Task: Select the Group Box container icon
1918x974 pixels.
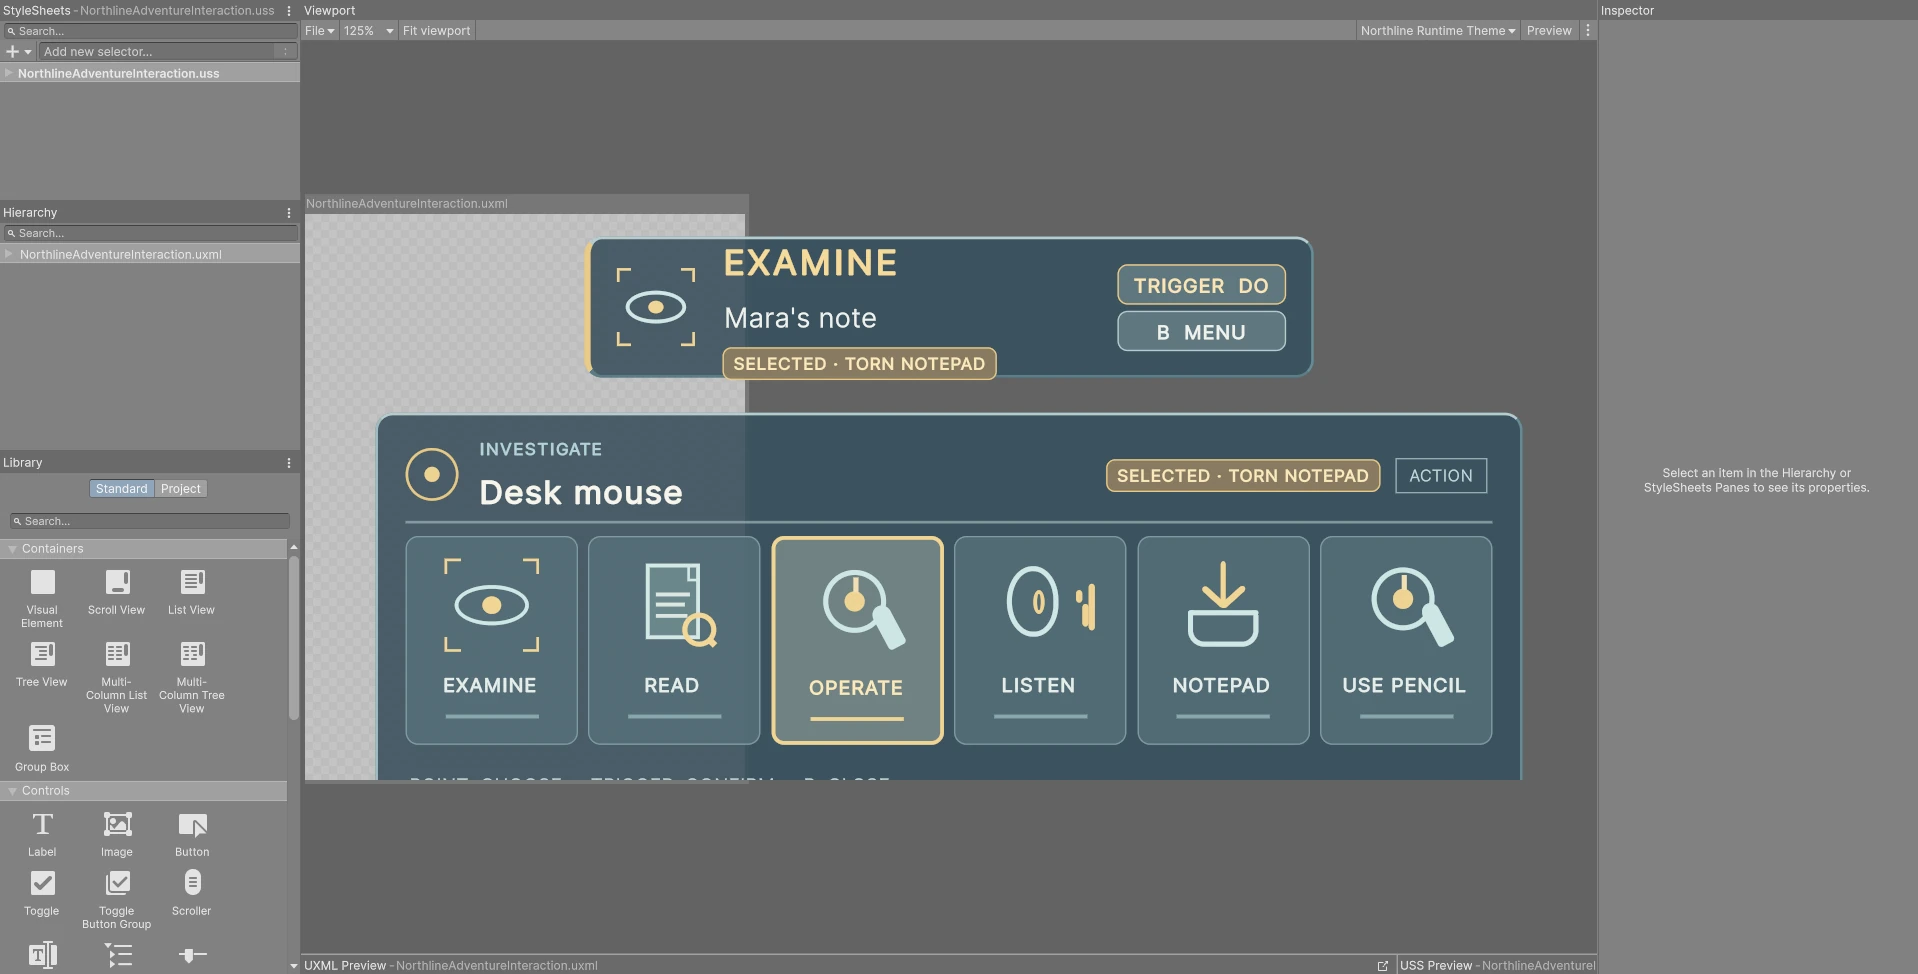Action: 42,738
